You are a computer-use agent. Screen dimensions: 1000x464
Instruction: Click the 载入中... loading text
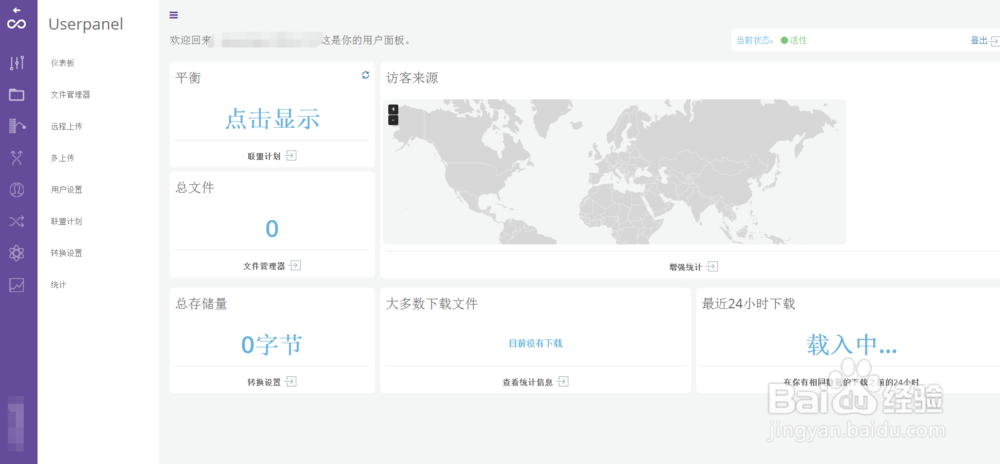852,345
